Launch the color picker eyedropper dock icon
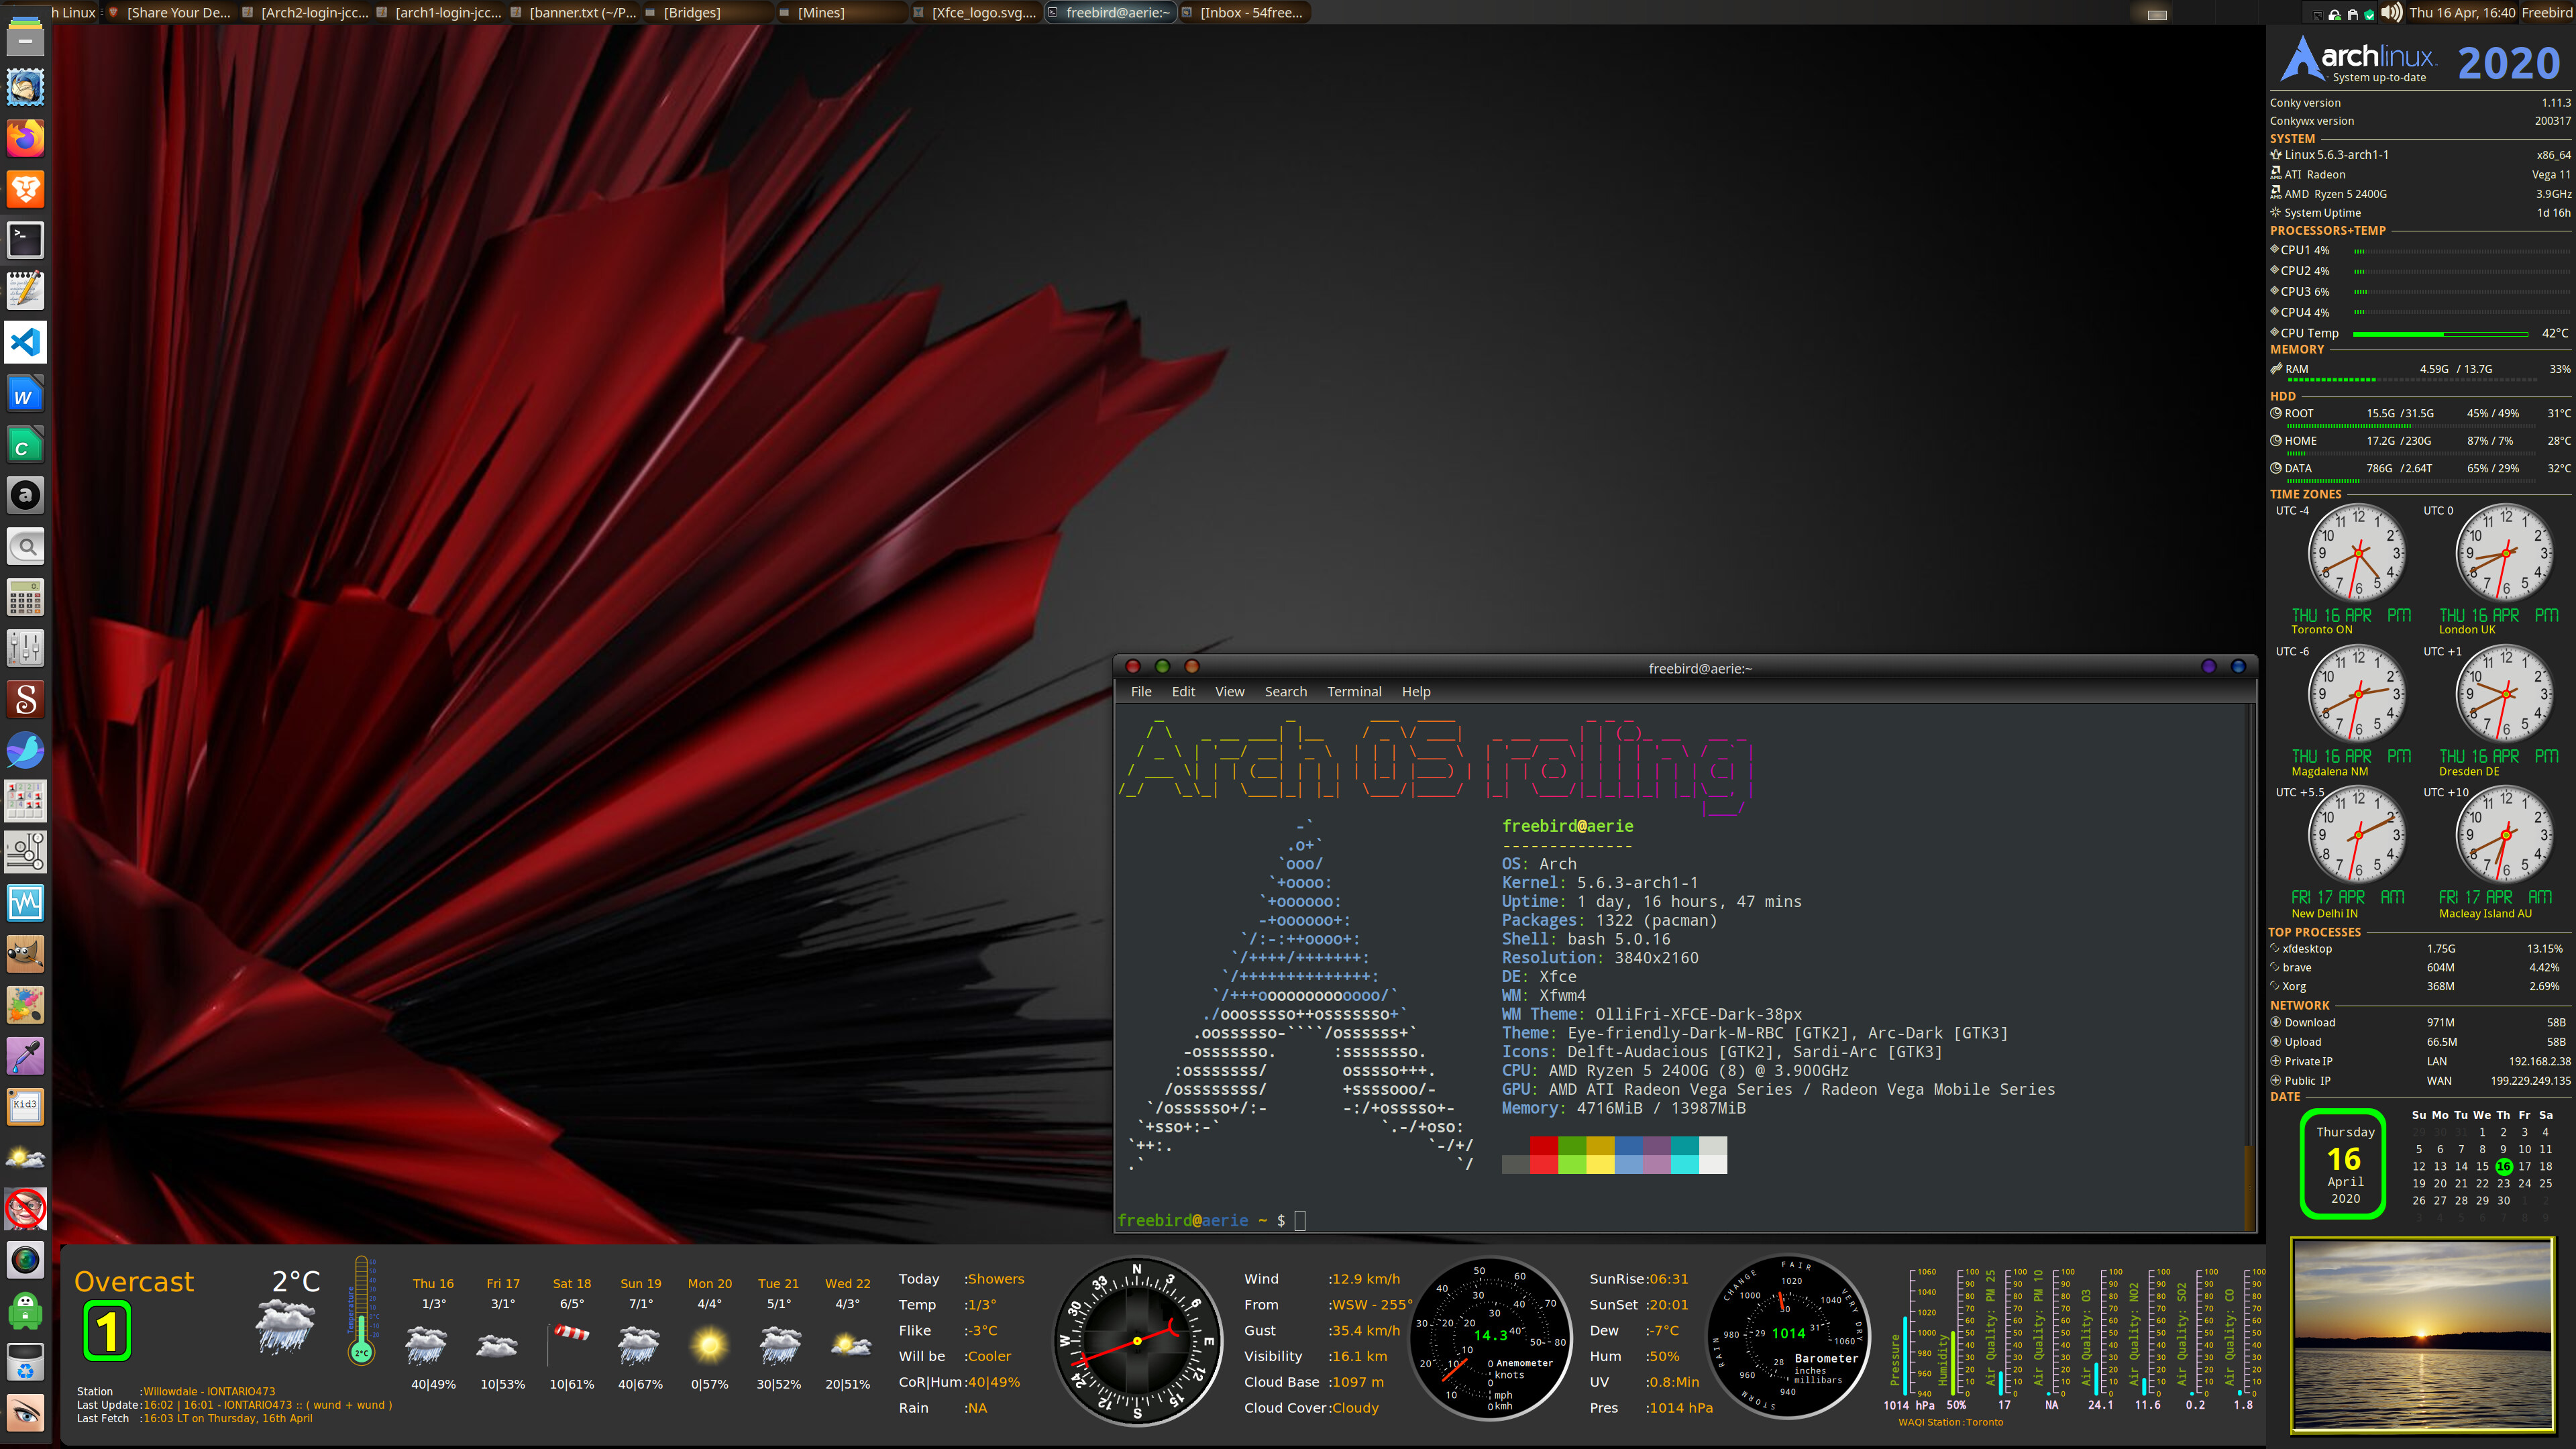The height and width of the screenshot is (1449, 2576). coord(25,1056)
